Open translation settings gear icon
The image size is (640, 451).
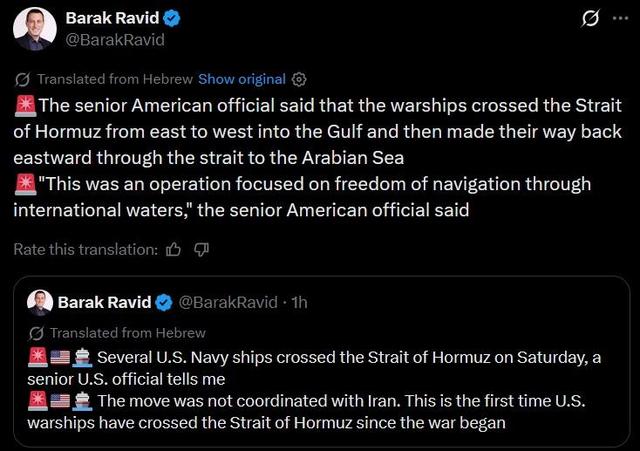click(298, 79)
